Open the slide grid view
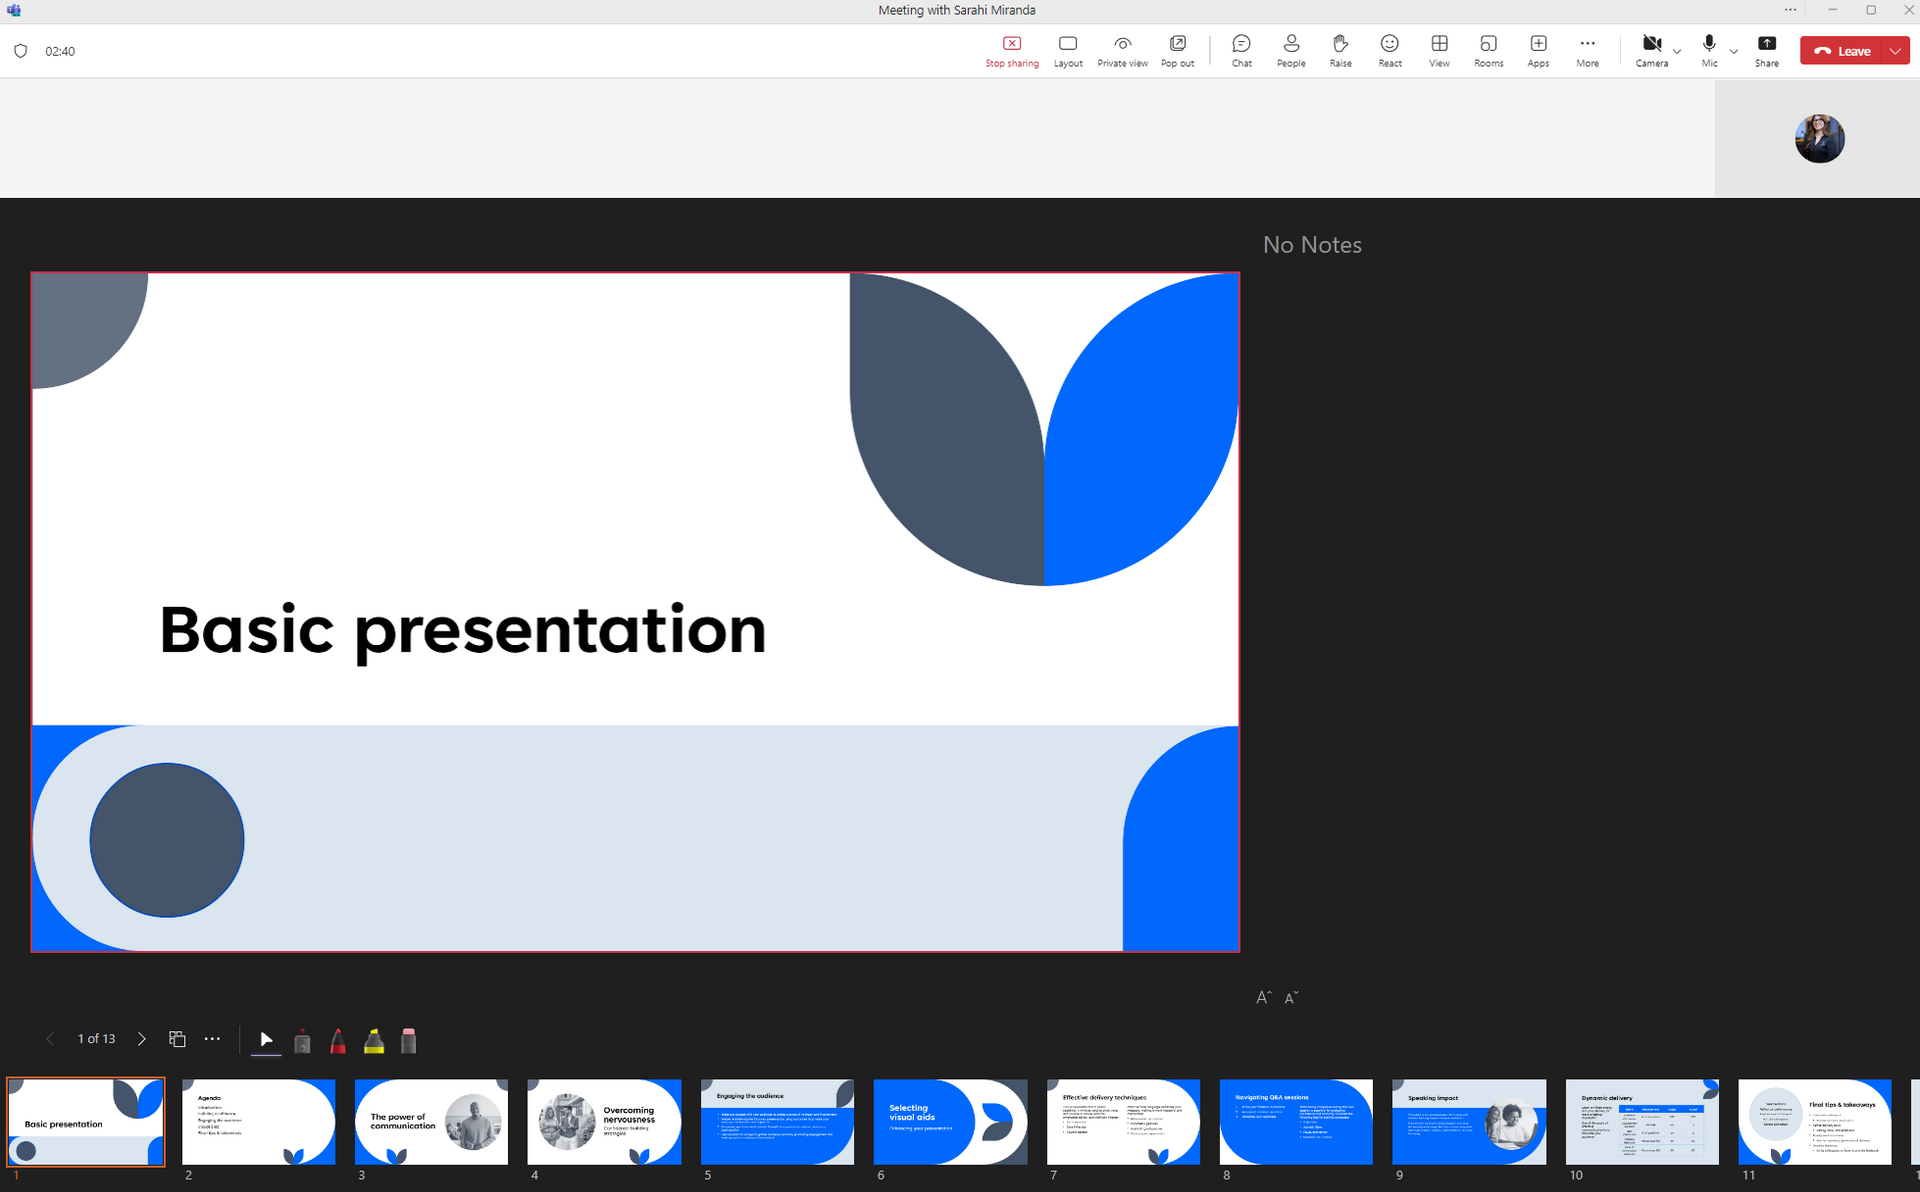 pos(177,1039)
